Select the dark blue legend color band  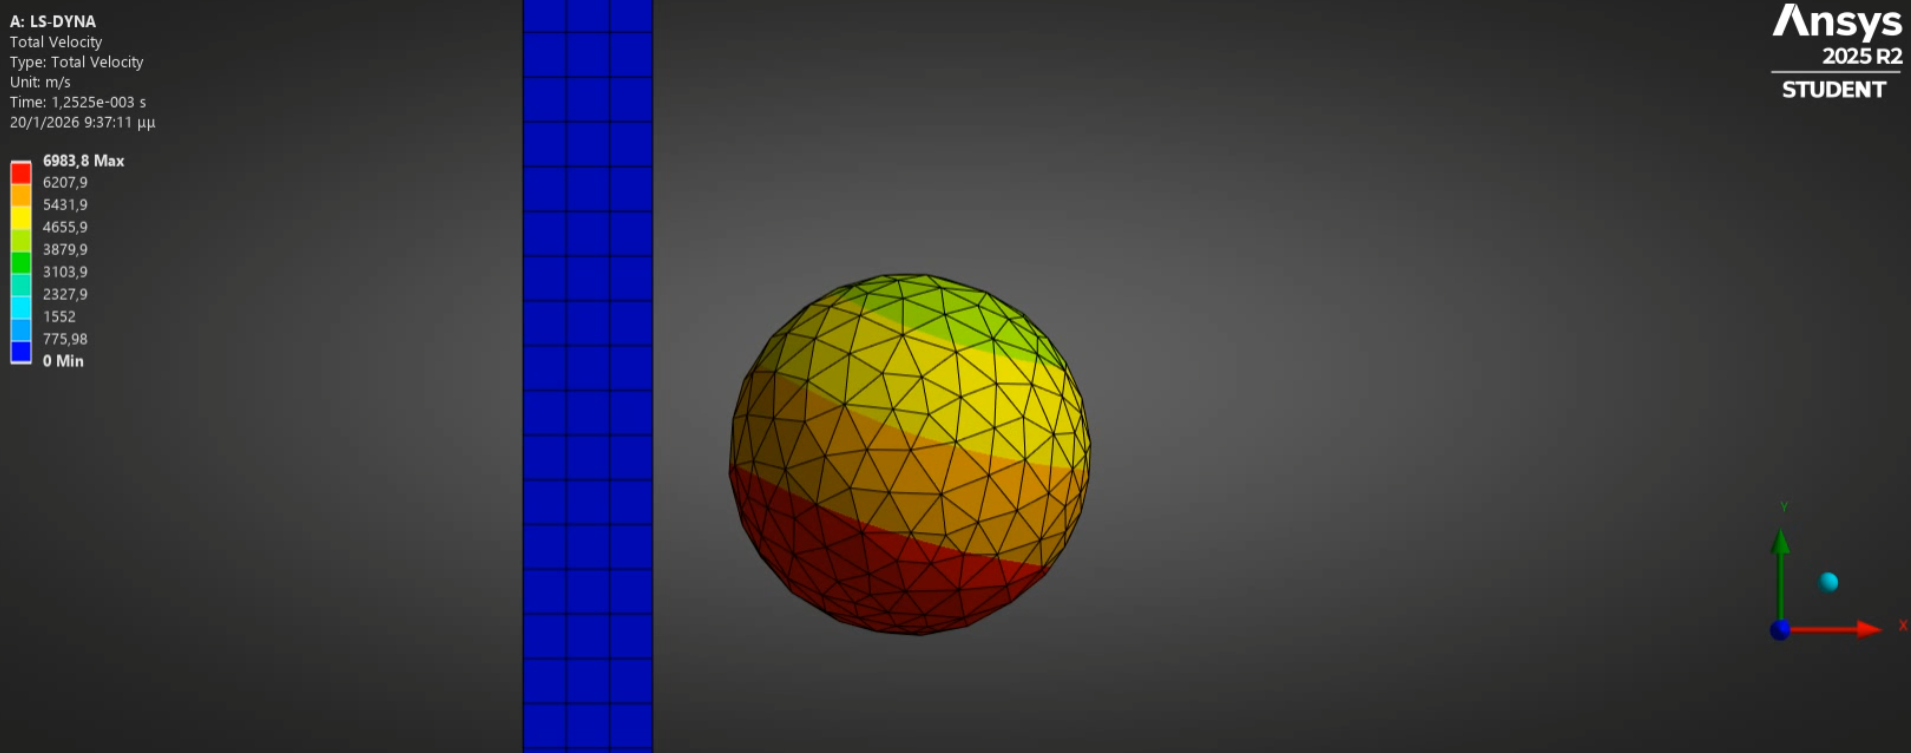point(21,352)
